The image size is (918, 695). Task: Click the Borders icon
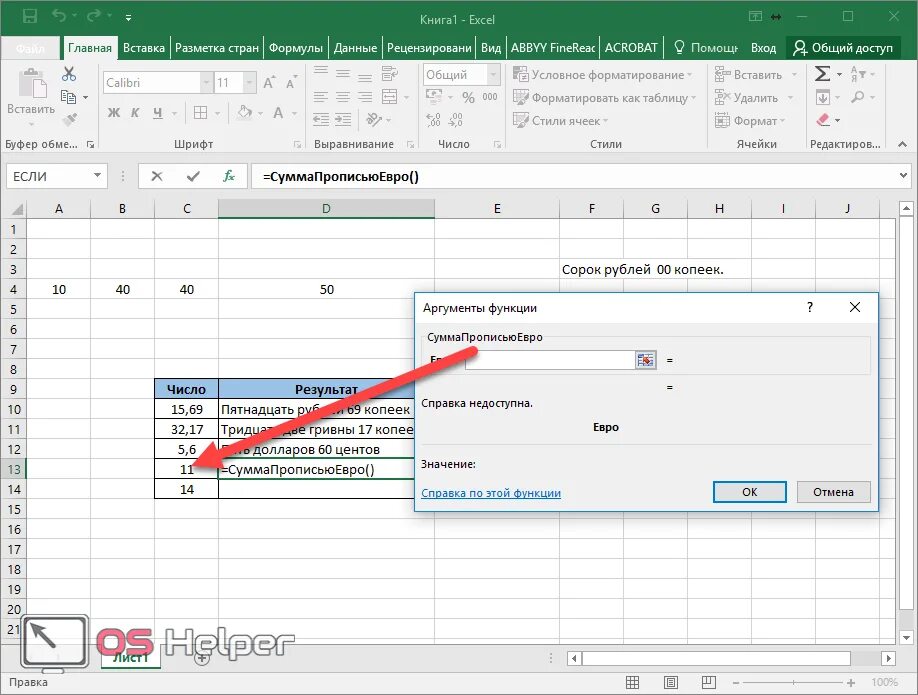[200, 112]
